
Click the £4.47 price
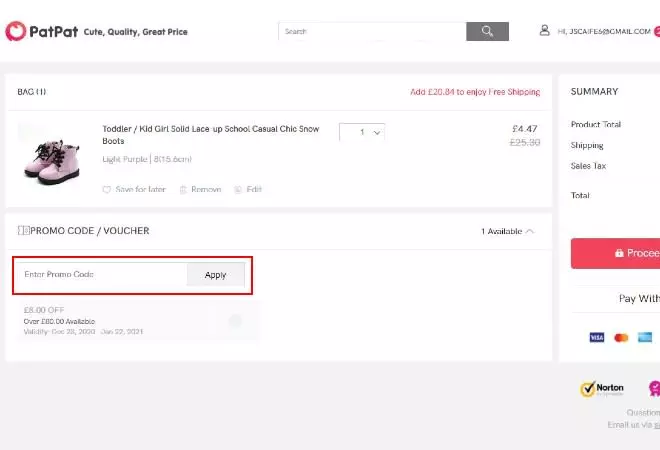[524, 129]
